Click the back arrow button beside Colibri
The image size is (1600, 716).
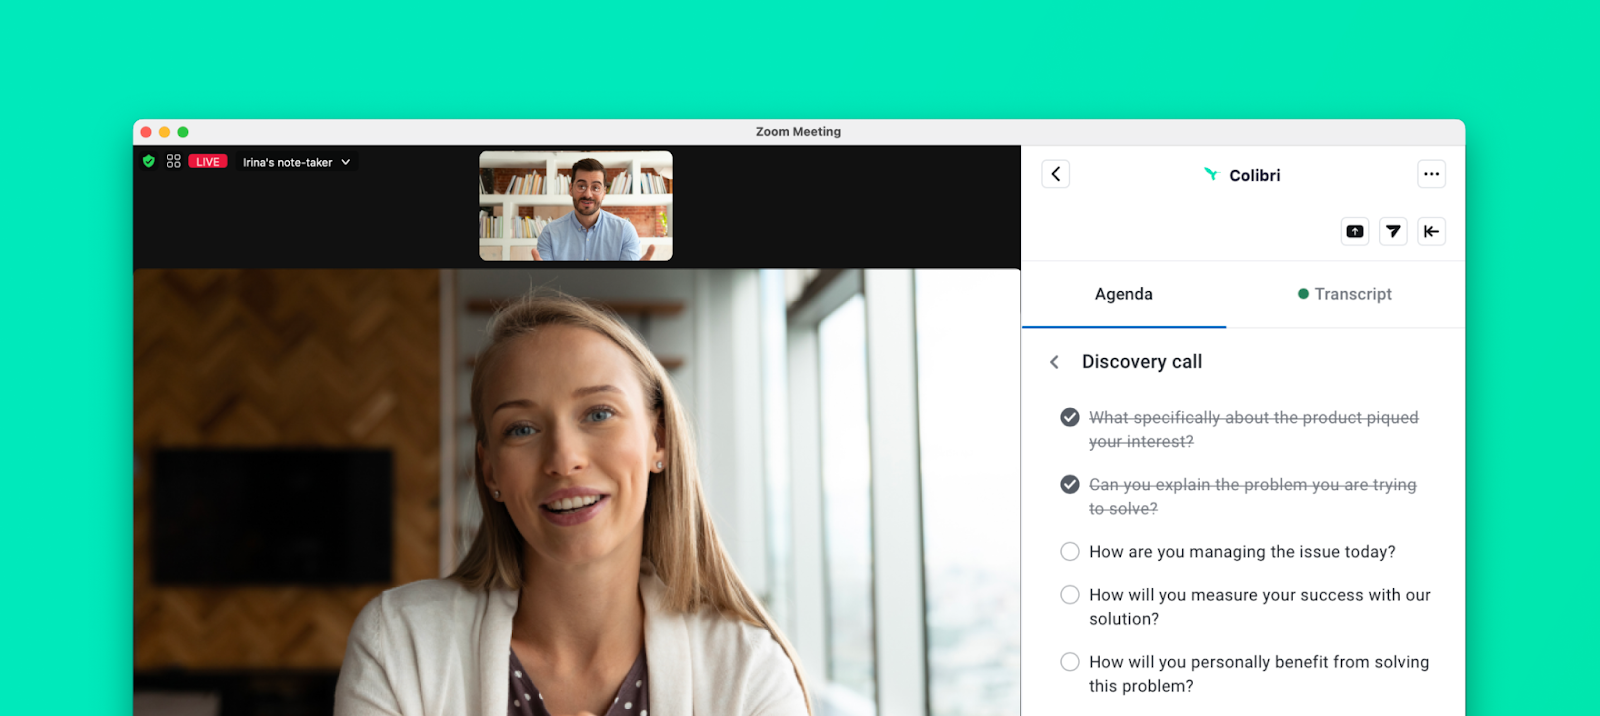(1056, 174)
